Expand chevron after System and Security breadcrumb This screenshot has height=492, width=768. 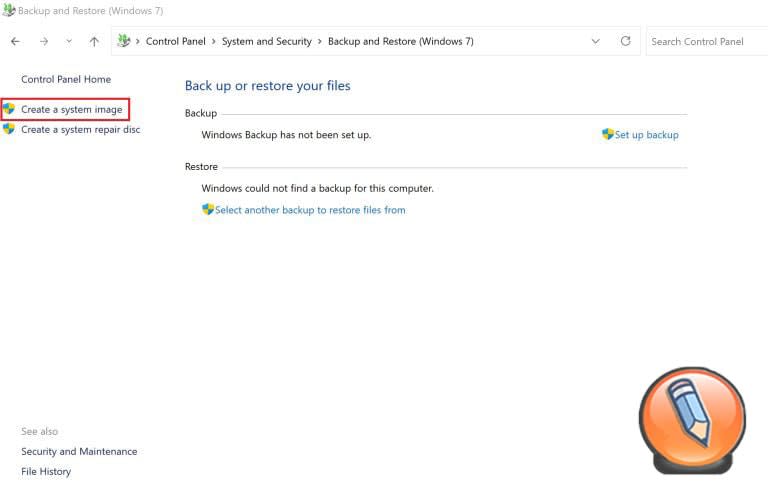point(320,42)
